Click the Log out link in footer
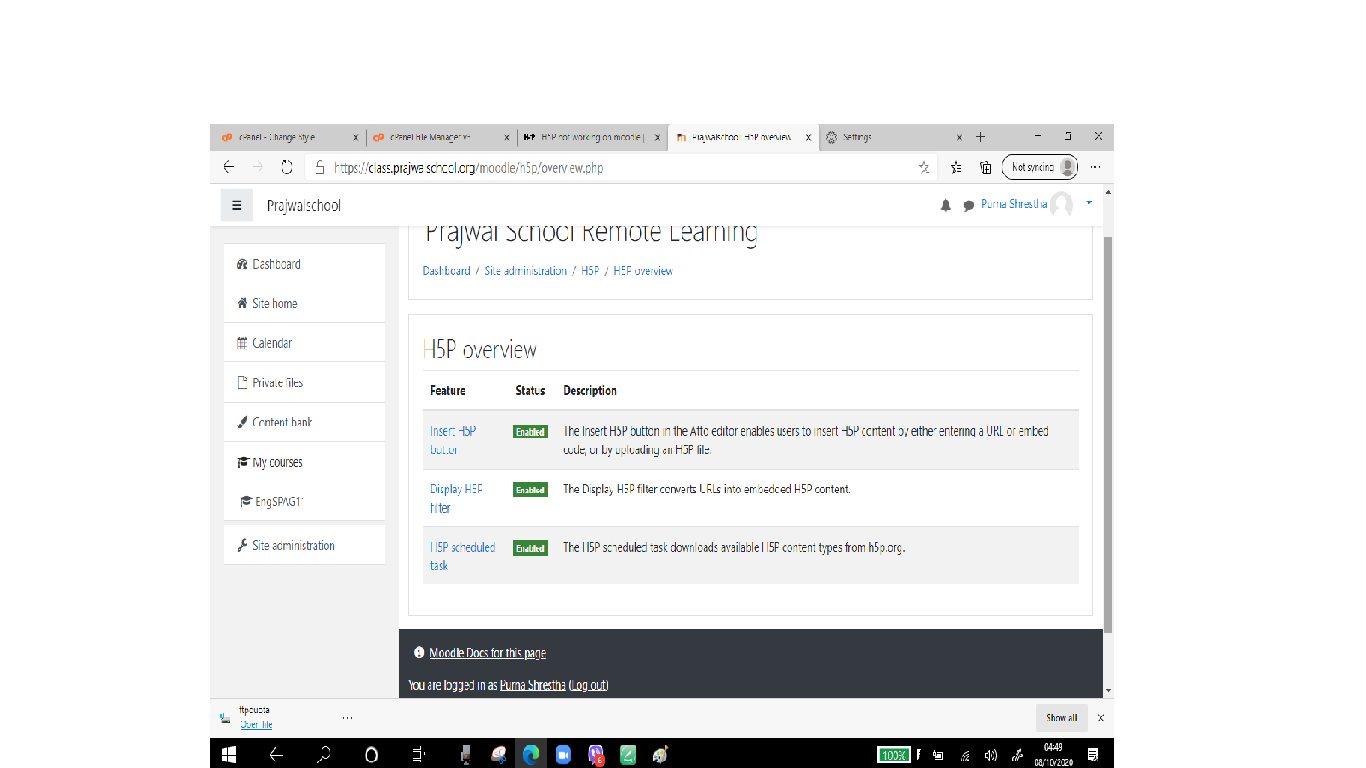The image size is (1366, 768). click(588, 685)
